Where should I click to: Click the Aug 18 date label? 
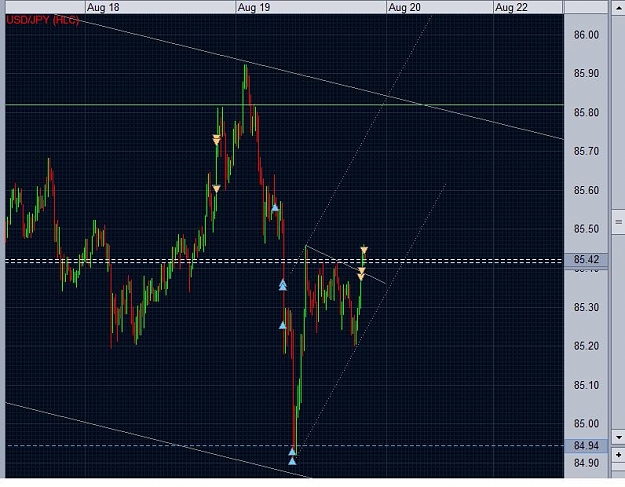[103, 8]
